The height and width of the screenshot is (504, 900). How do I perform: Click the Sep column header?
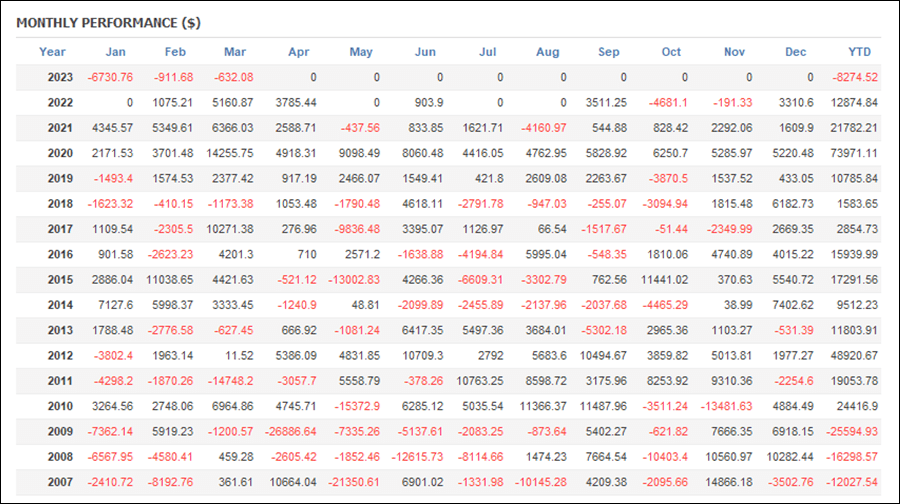tap(608, 52)
